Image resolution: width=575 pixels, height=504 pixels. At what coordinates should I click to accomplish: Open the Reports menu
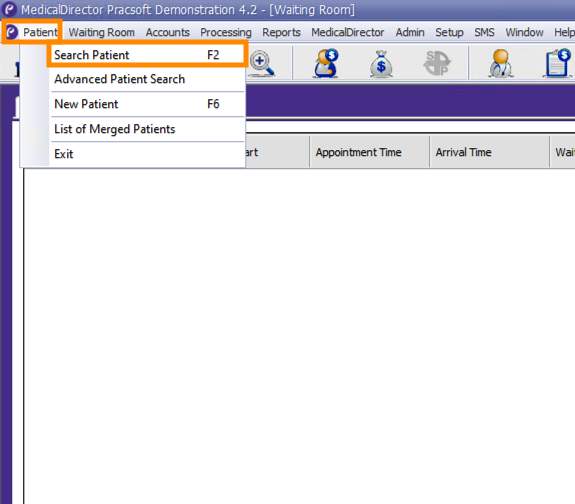coord(281,32)
